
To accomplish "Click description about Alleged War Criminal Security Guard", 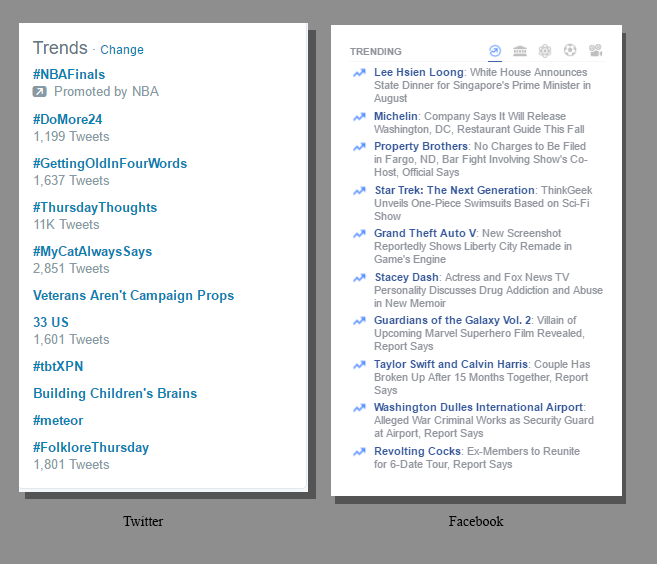I will point(484,427).
